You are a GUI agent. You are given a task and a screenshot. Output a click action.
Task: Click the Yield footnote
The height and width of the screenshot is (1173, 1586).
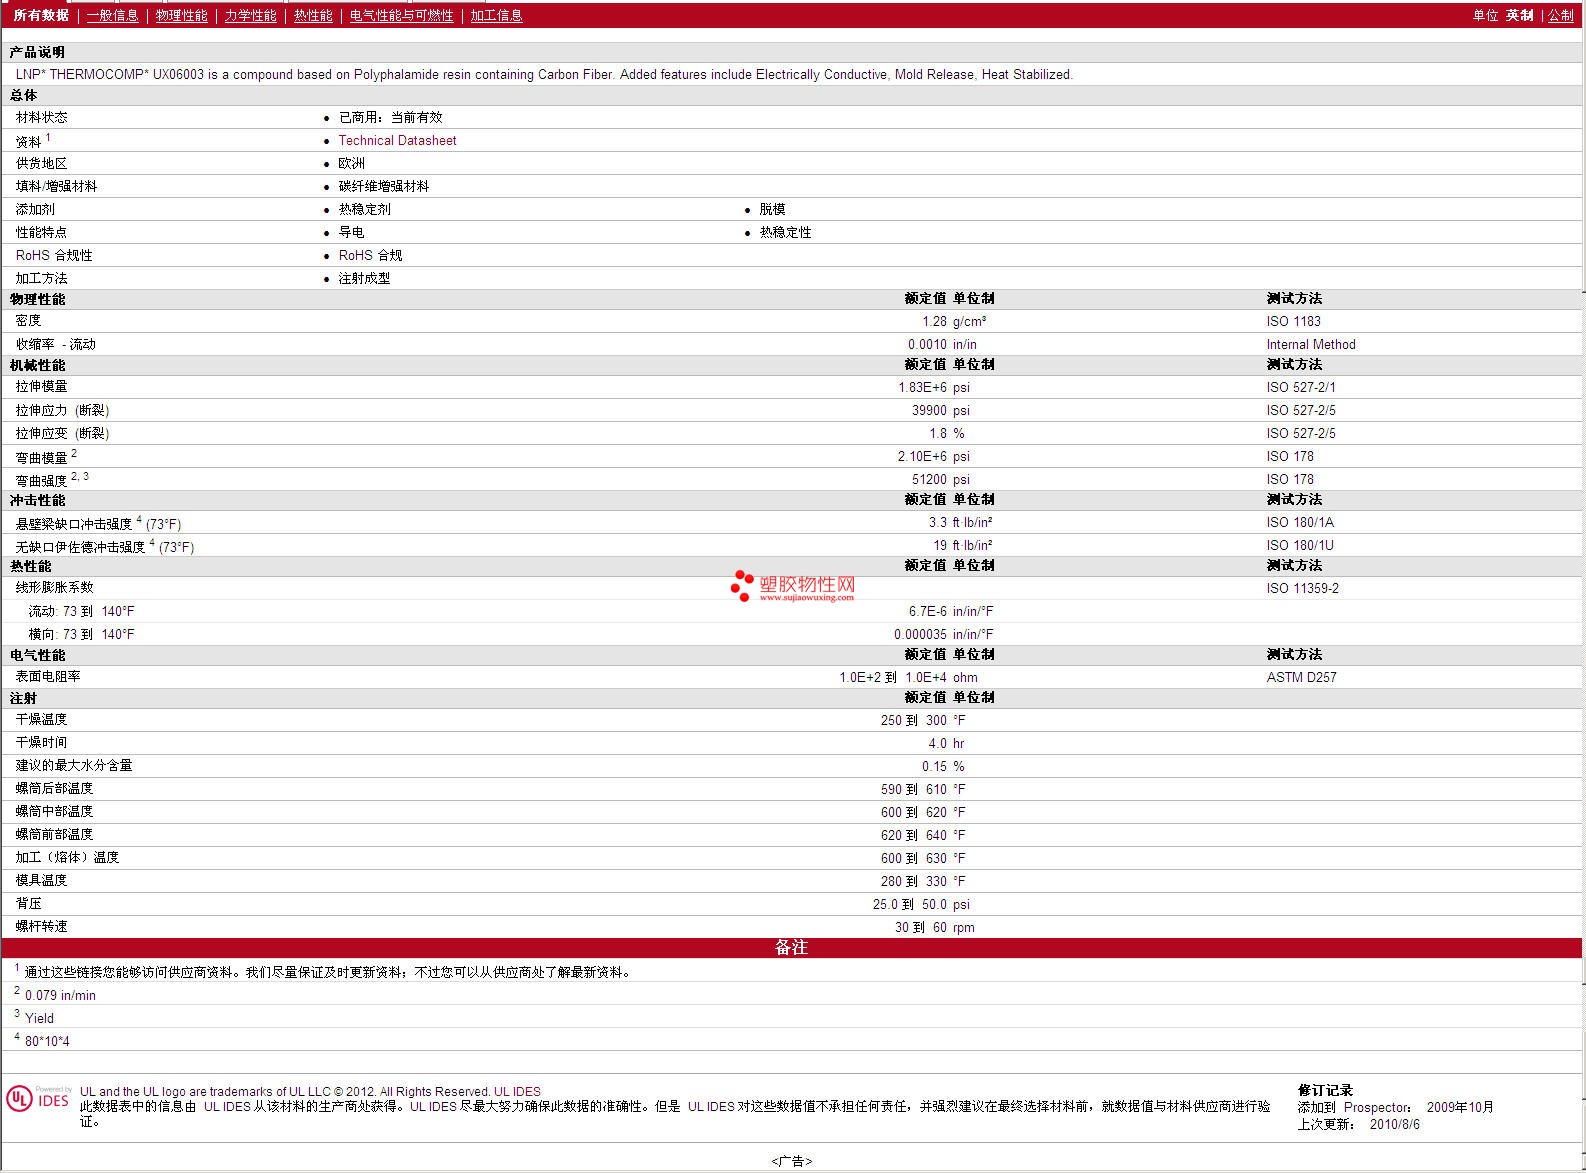[39, 1019]
